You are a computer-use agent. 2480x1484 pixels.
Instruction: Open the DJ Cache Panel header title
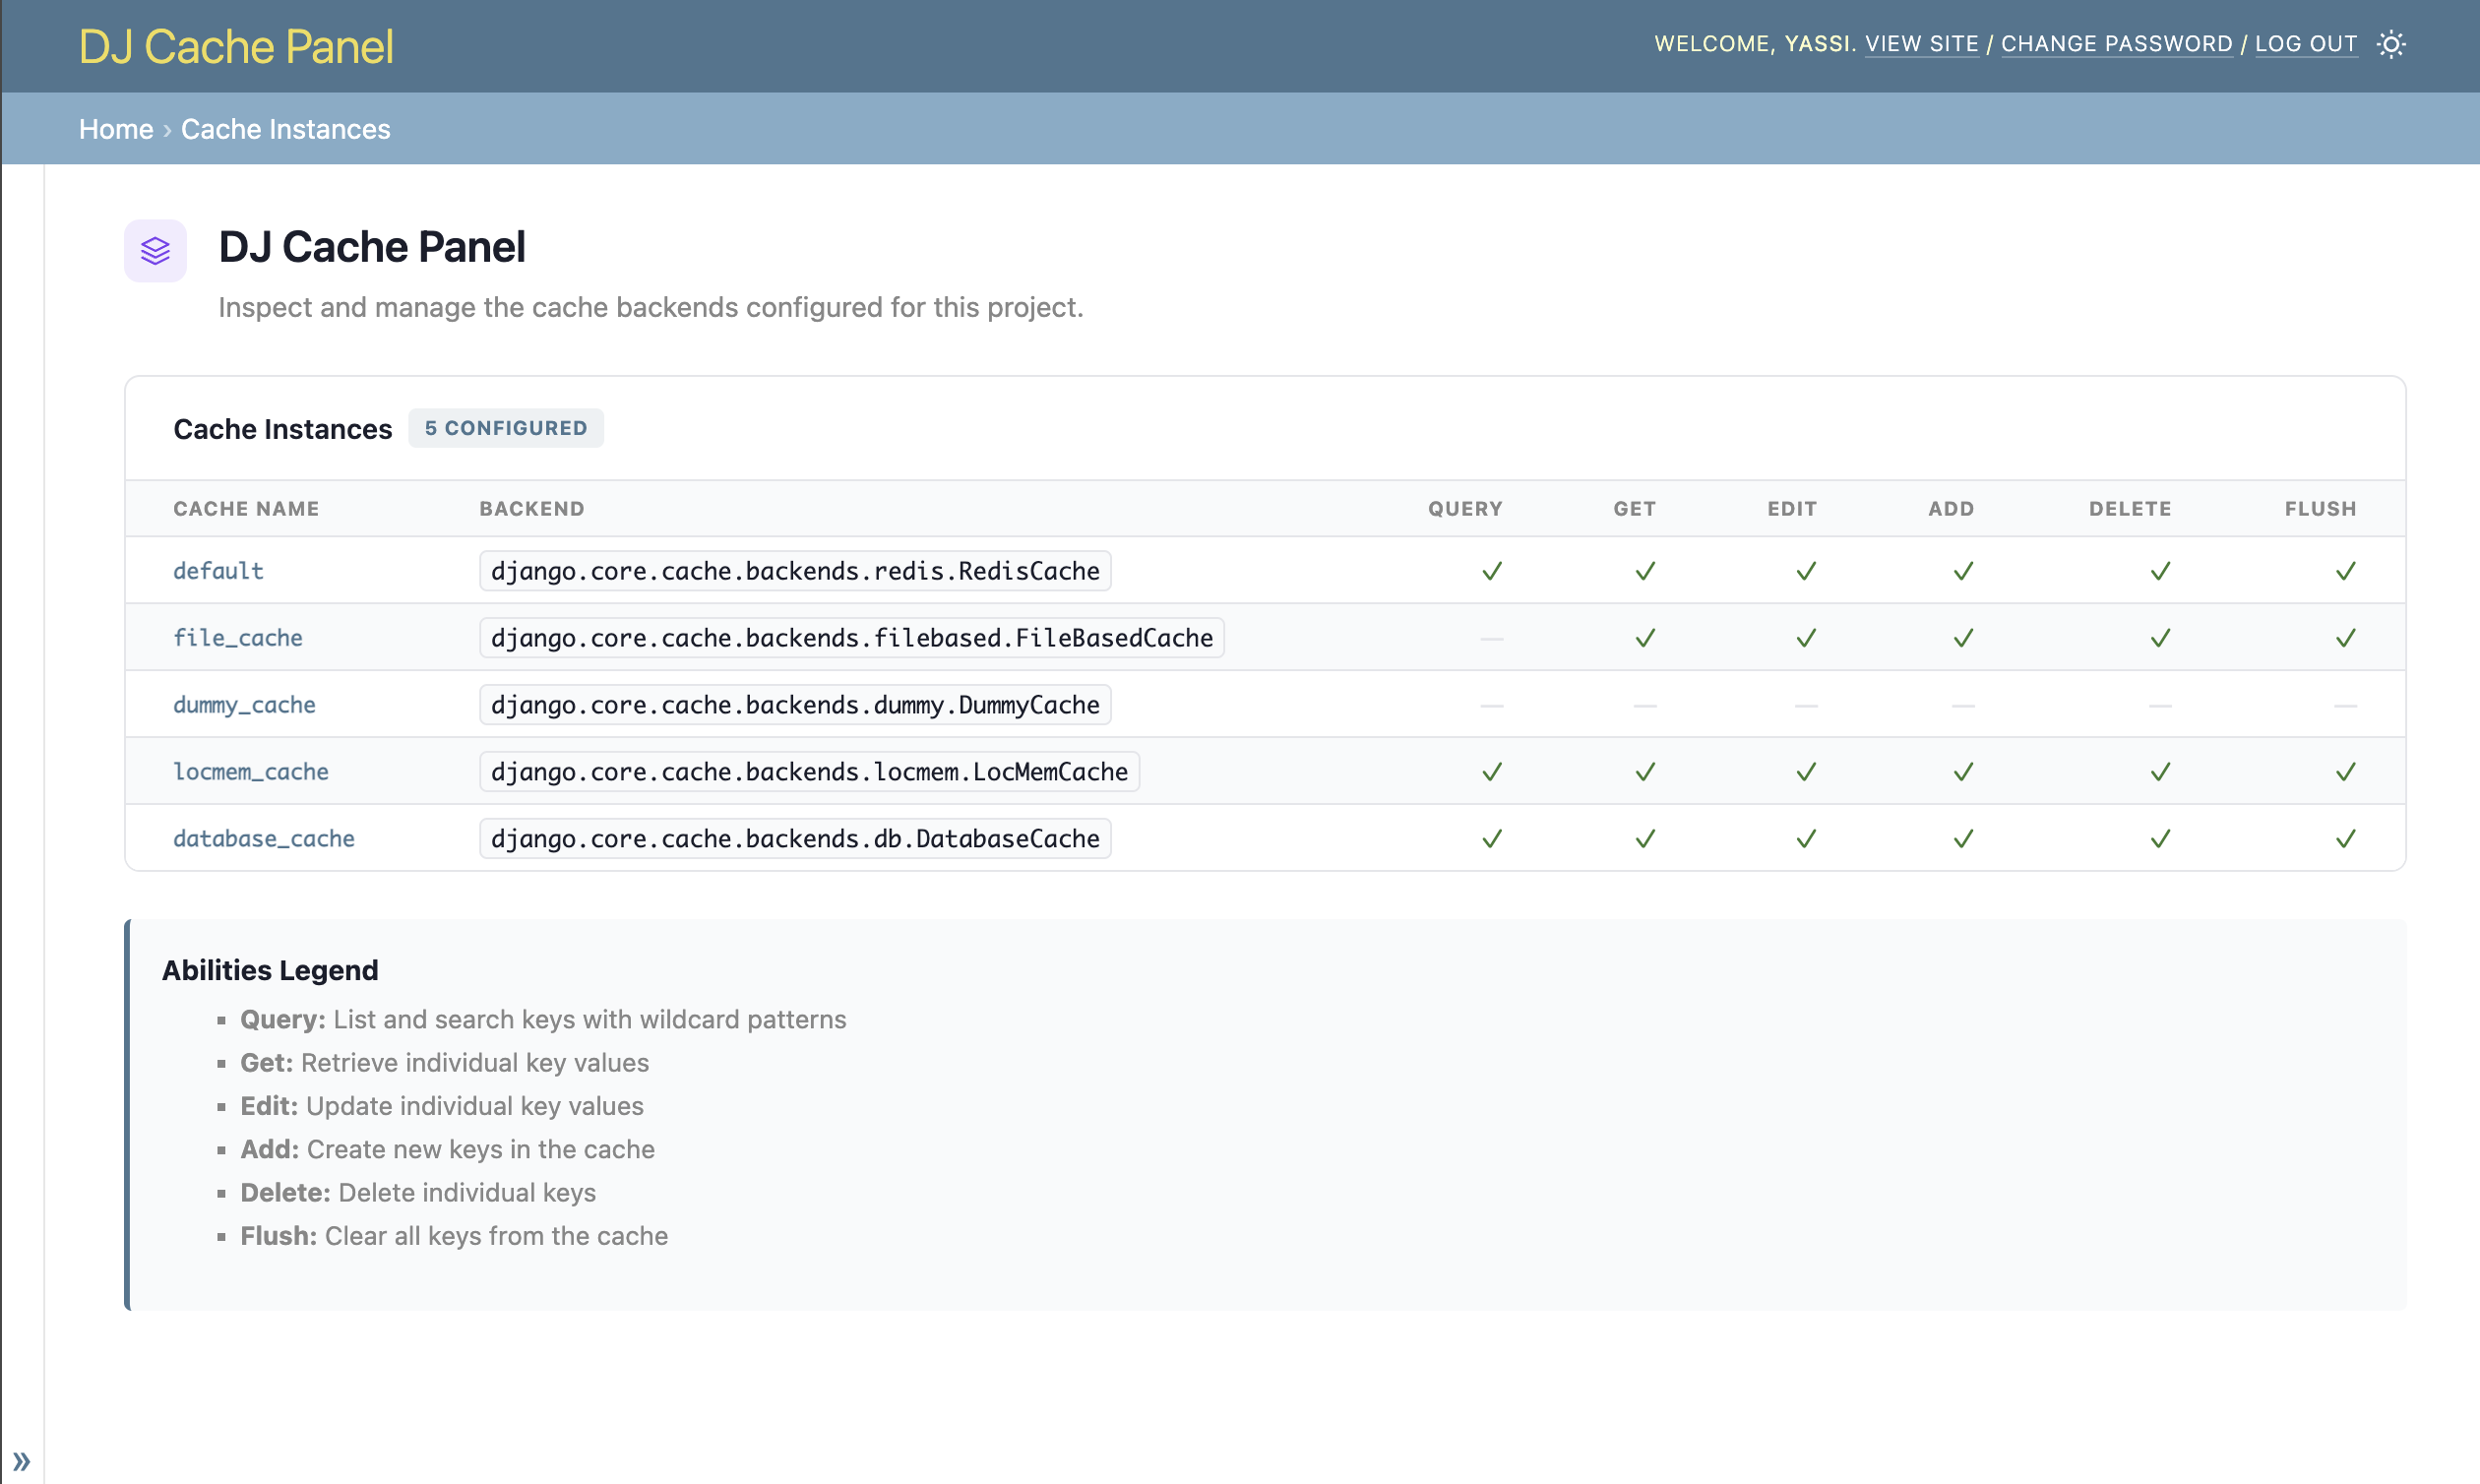coord(236,46)
